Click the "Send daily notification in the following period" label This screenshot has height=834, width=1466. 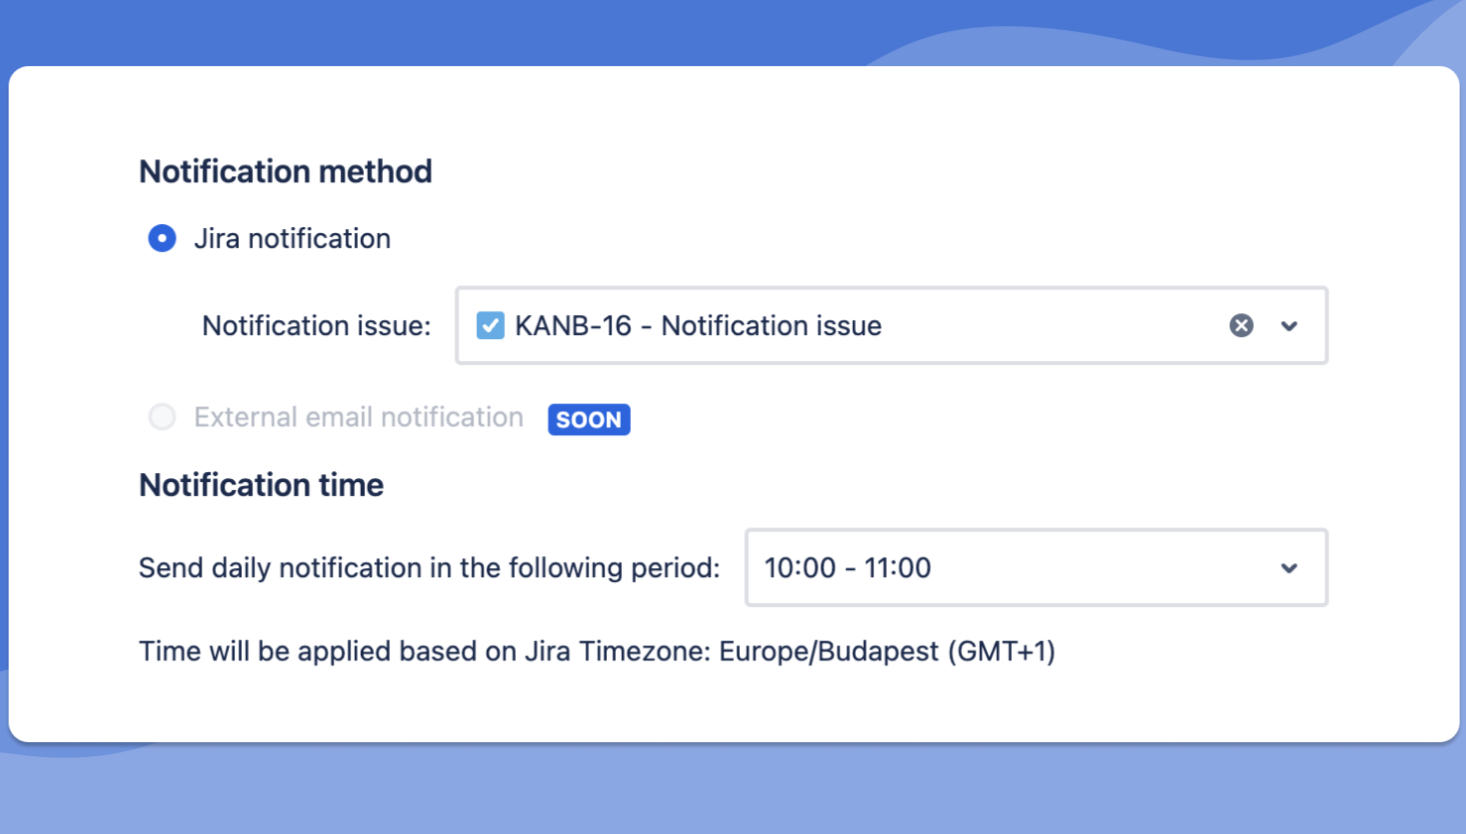(429, 568)
